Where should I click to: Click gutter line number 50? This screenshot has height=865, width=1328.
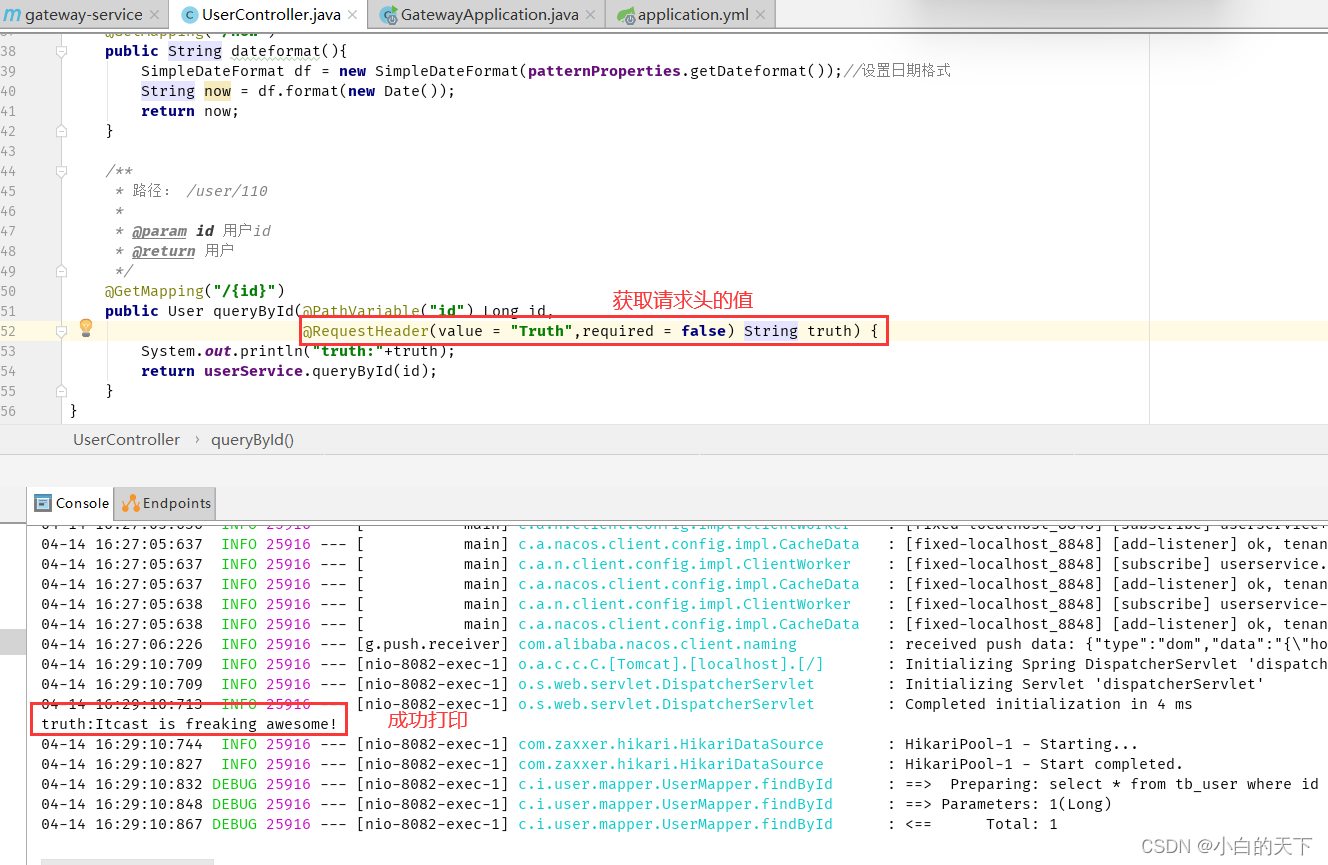[8, 291]
